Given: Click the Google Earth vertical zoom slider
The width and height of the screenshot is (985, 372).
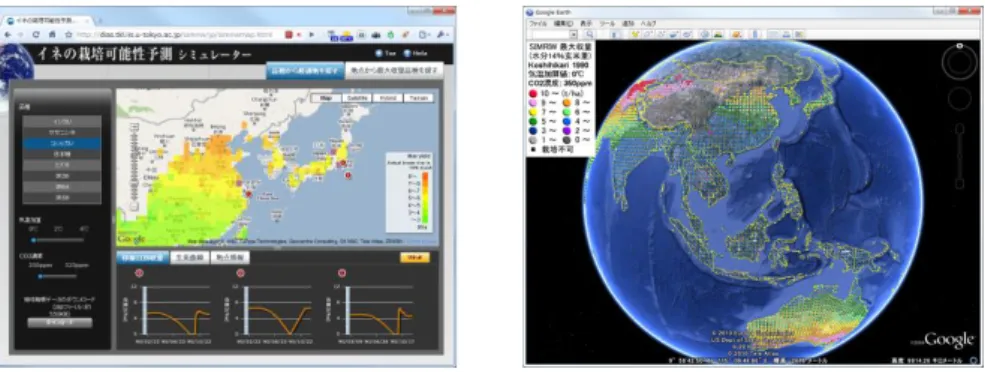Looking at the screenshot, I should (960, 156).
